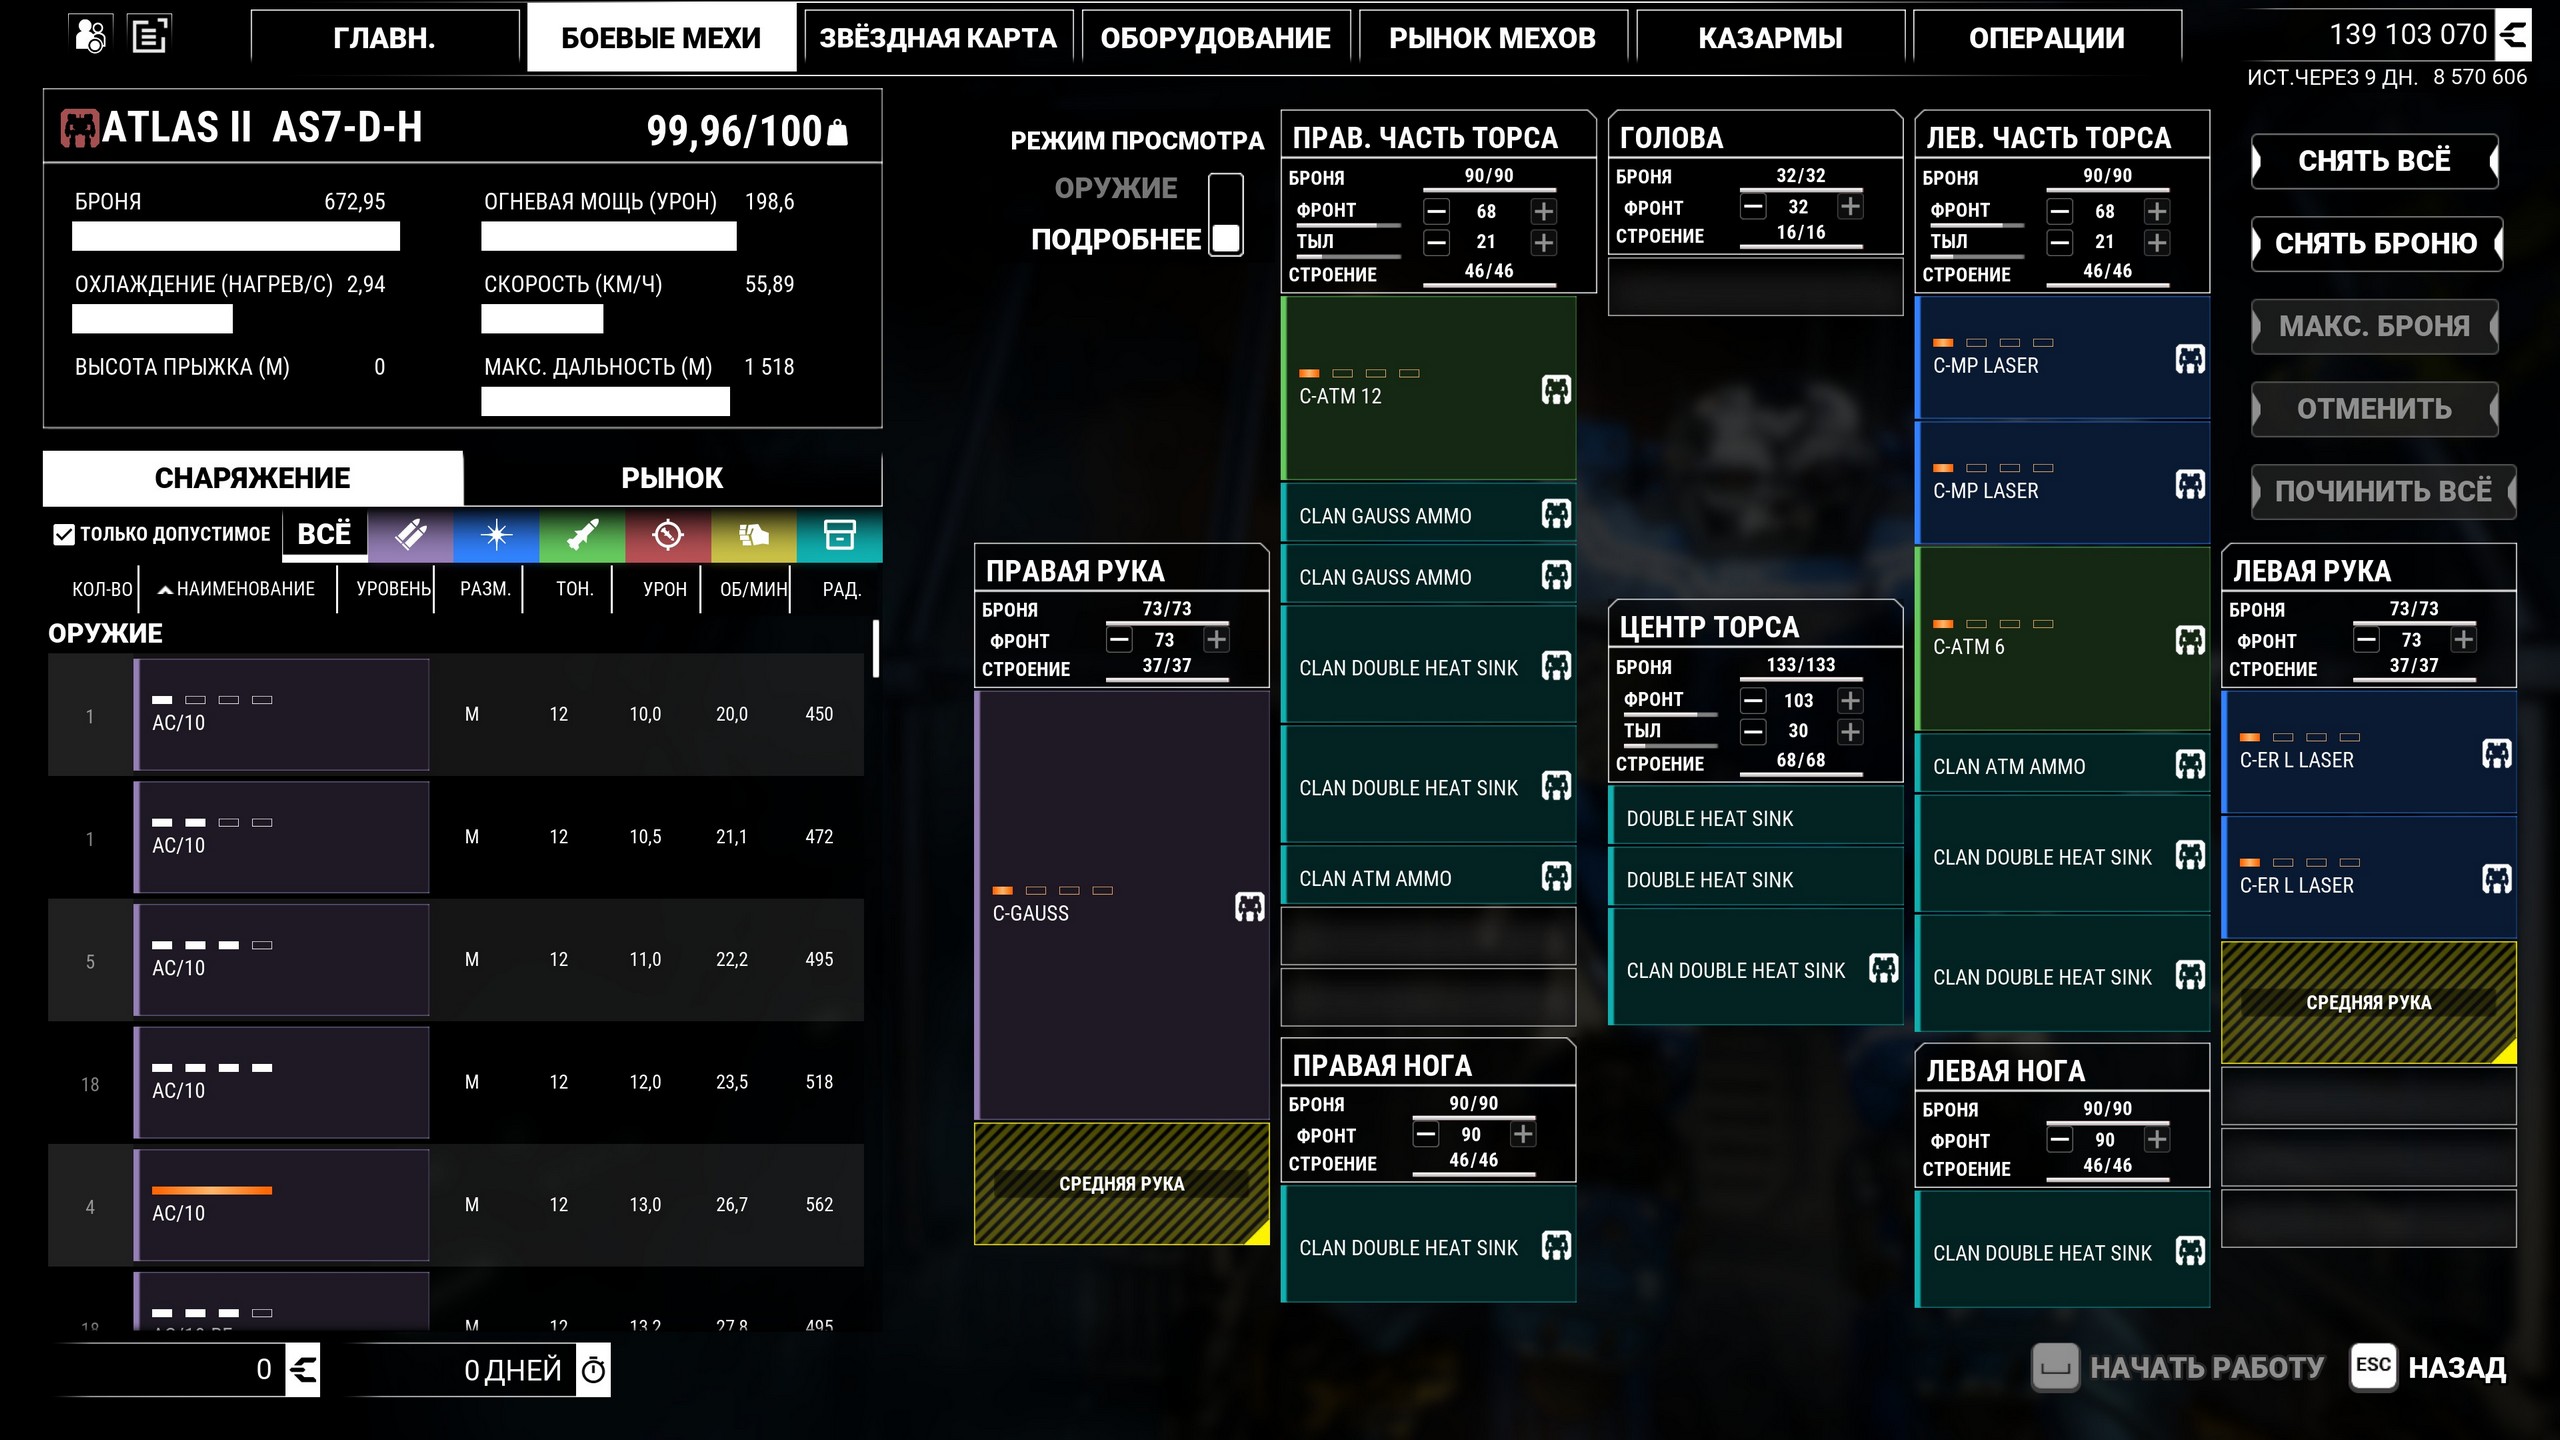The width and height of the screenshot is (2560, 1440).
Task: Increase right arm front armor
Action: 1216,640
